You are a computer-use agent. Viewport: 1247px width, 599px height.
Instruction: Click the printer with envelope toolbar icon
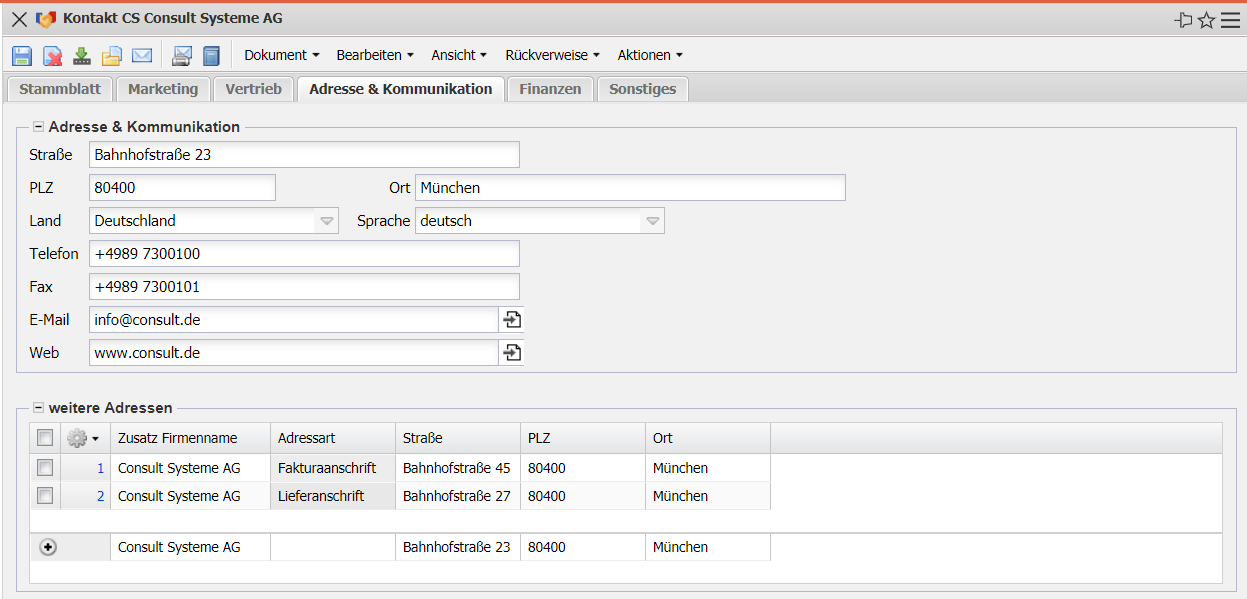182,56
